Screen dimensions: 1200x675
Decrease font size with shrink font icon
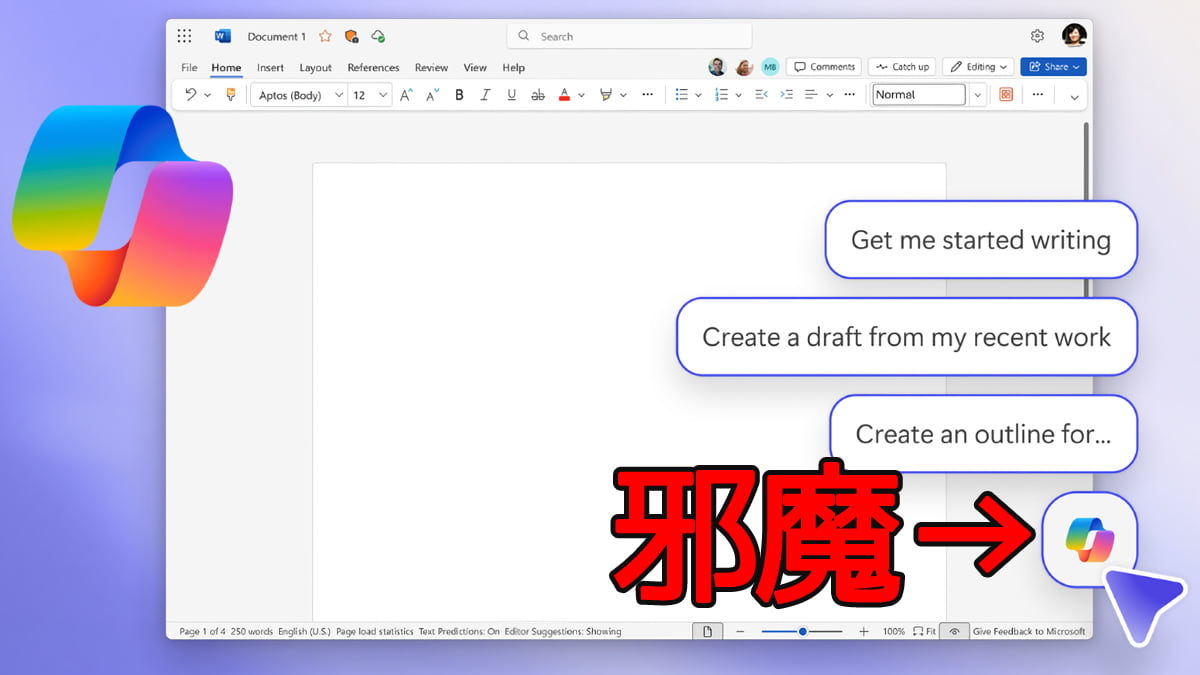pos(432,95)
